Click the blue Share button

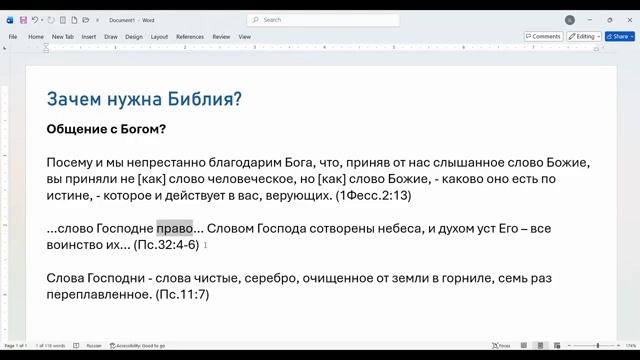pos(620,36)
